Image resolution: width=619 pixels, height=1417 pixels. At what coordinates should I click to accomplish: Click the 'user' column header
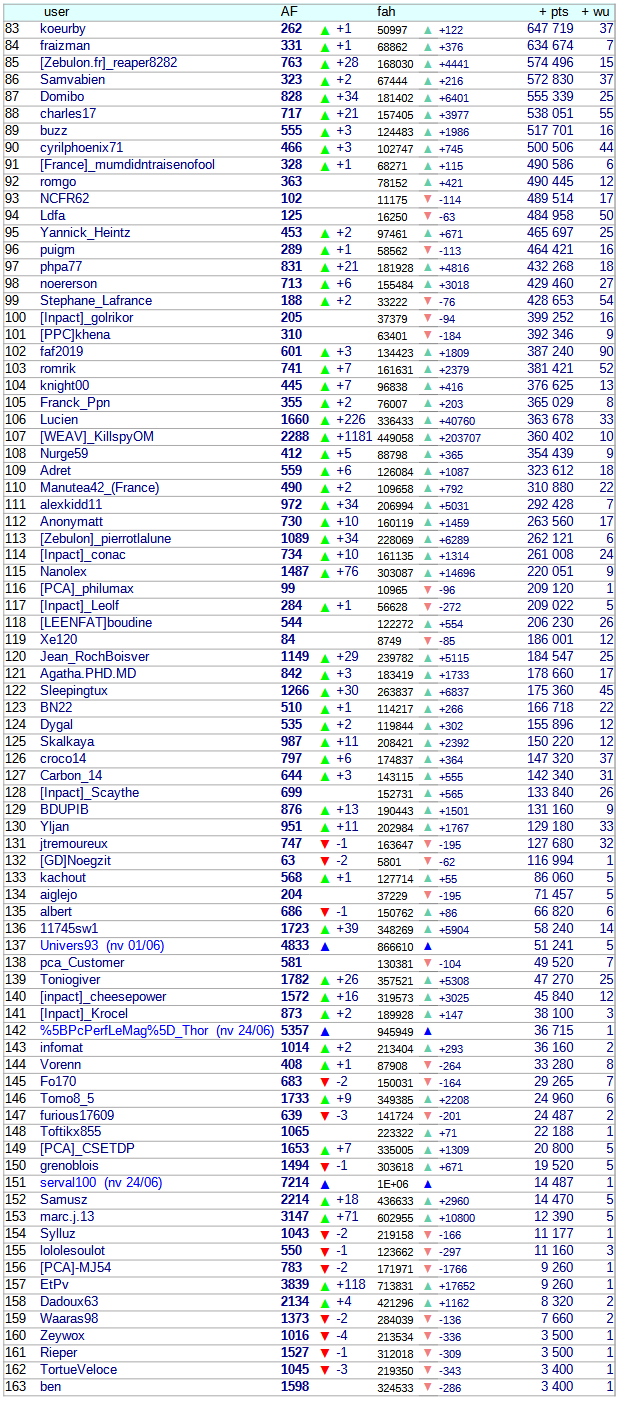pyautogui.click(x=57, y=12)
